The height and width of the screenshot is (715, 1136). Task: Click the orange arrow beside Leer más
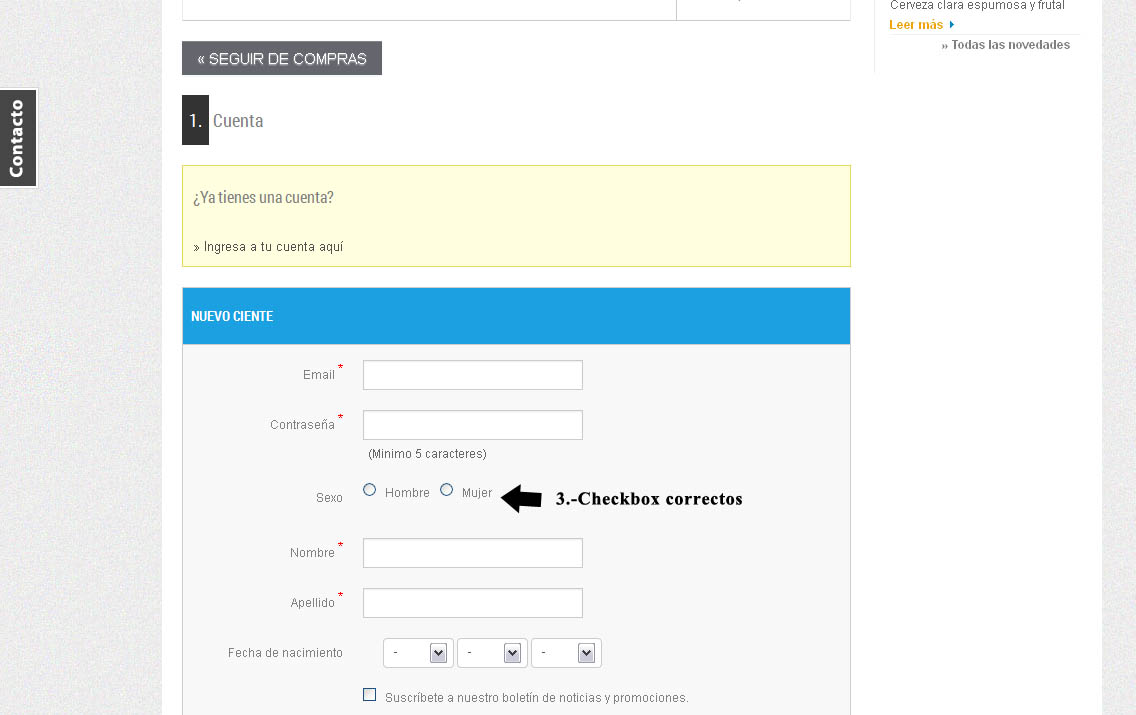point(952,25)
